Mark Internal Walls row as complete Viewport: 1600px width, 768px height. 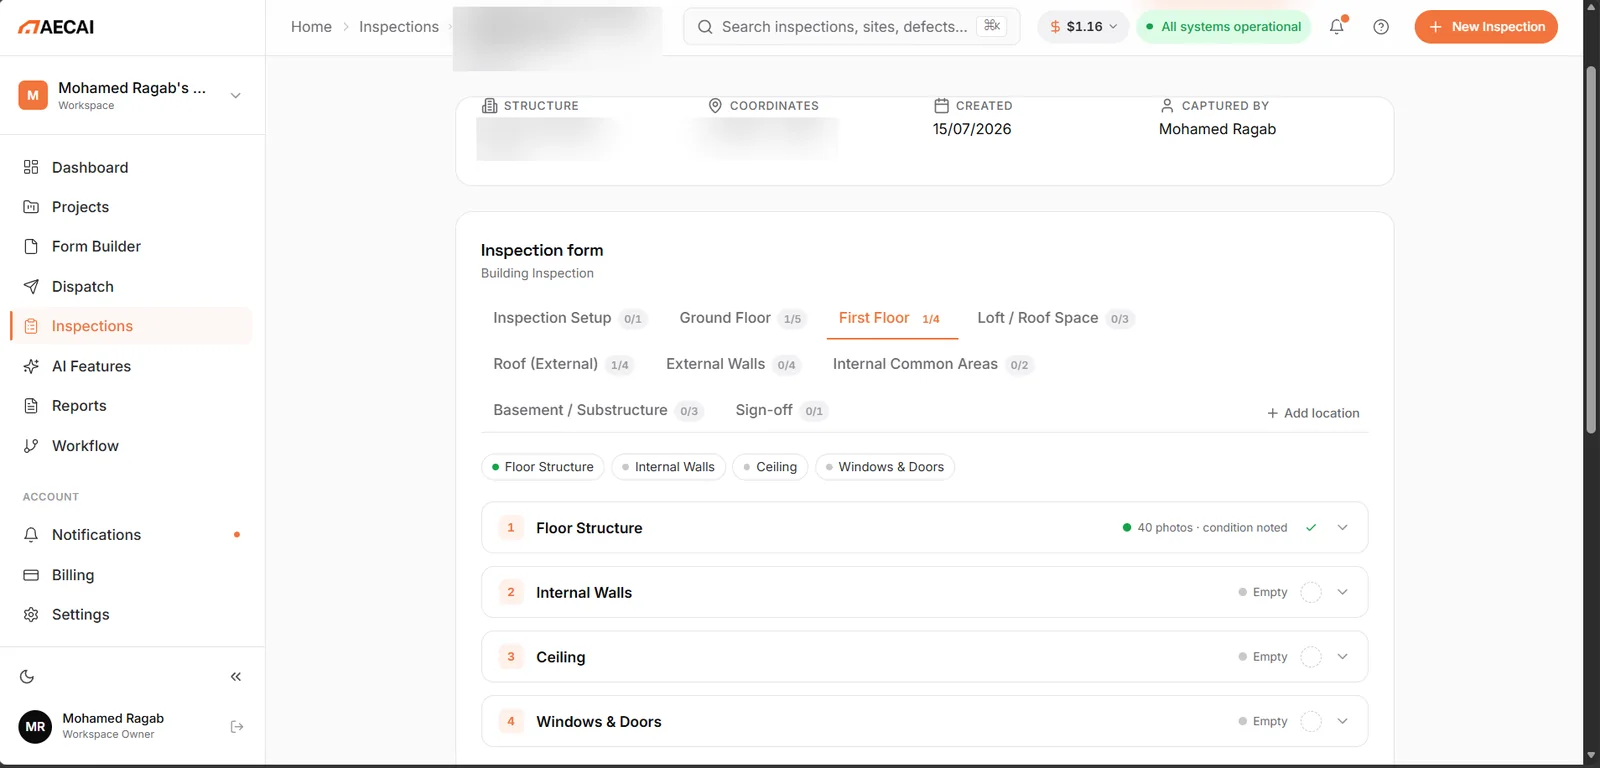[x=1311, y=592]
